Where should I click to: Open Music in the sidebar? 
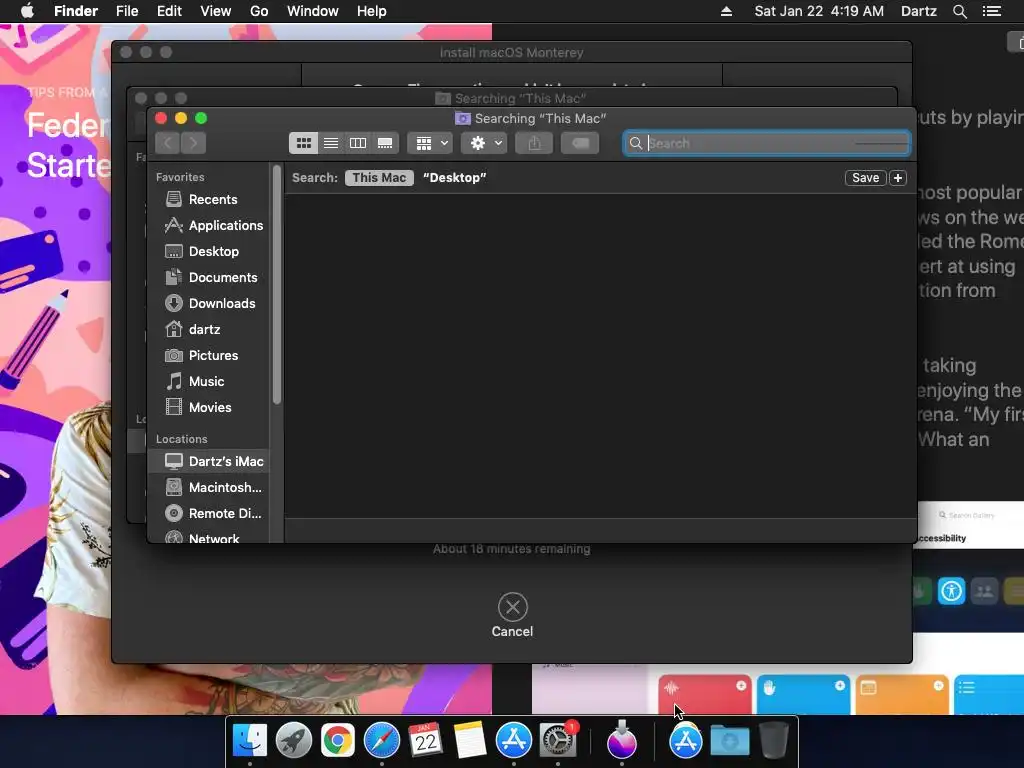click(x=209, y=381)
